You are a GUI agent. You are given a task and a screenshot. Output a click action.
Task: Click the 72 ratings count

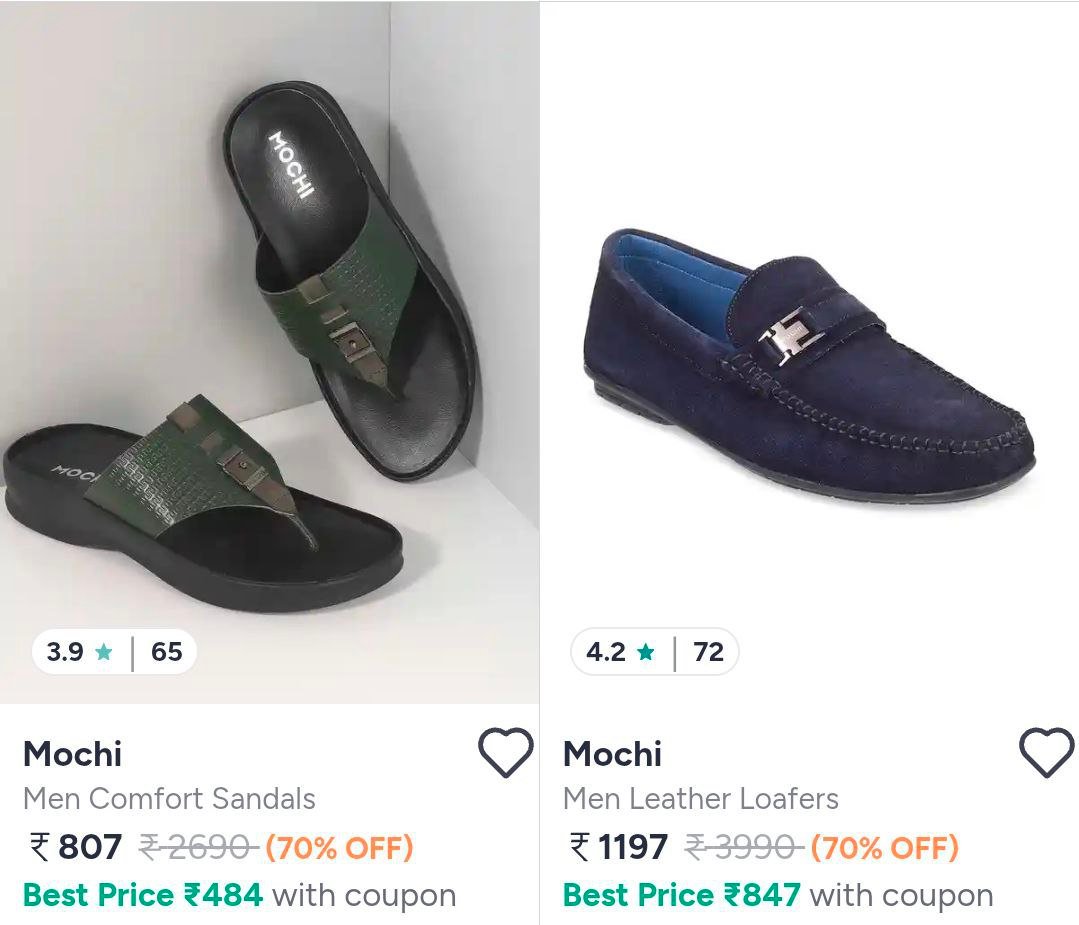point(708,652)
